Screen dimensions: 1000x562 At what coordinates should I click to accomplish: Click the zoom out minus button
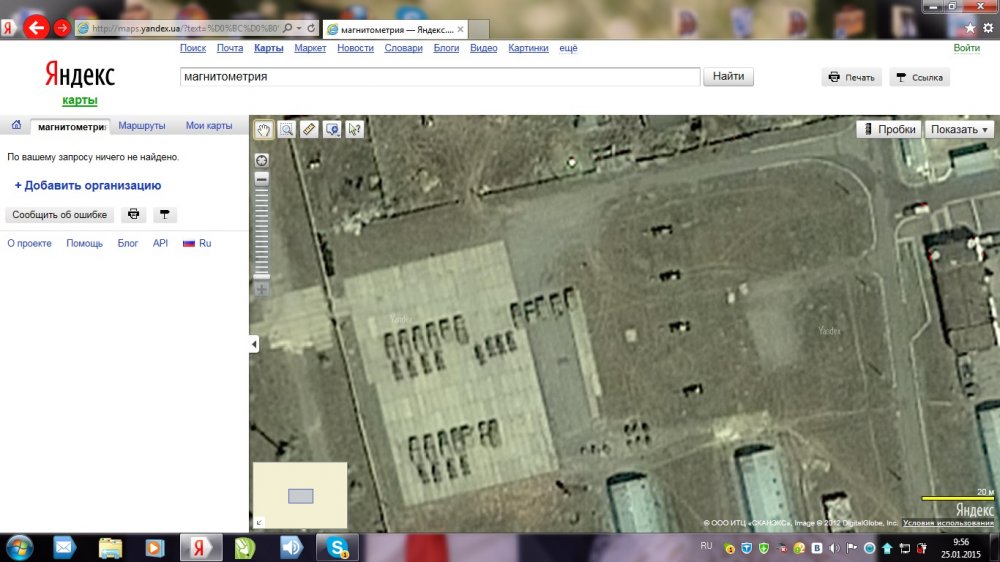pyautogui.click(x=262, y=179)
